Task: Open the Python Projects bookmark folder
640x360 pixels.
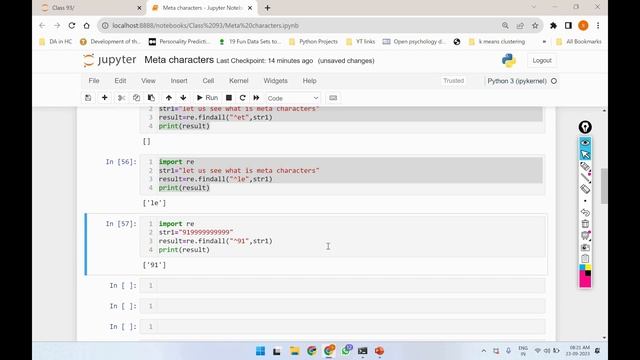Action: 313,42
